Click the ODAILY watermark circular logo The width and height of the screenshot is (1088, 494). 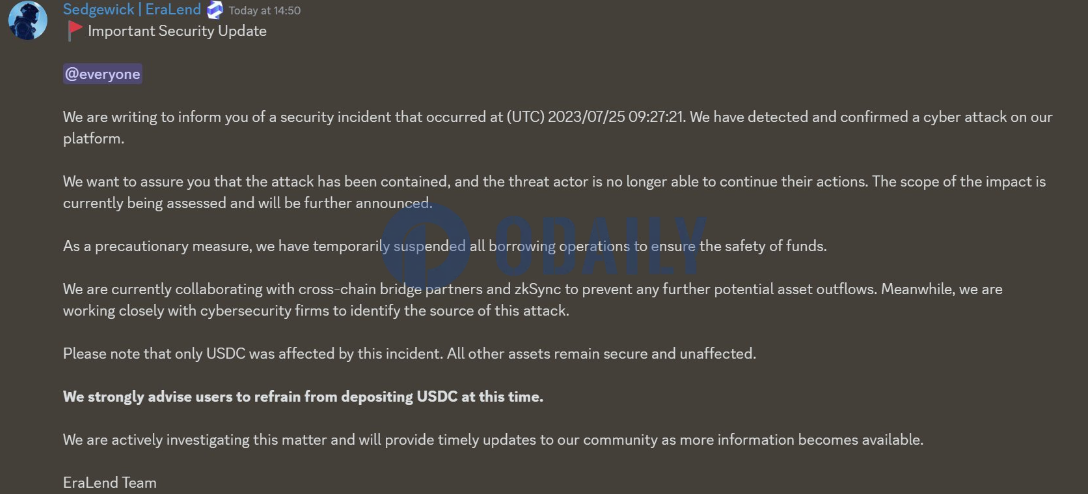(x=426, y=245)
